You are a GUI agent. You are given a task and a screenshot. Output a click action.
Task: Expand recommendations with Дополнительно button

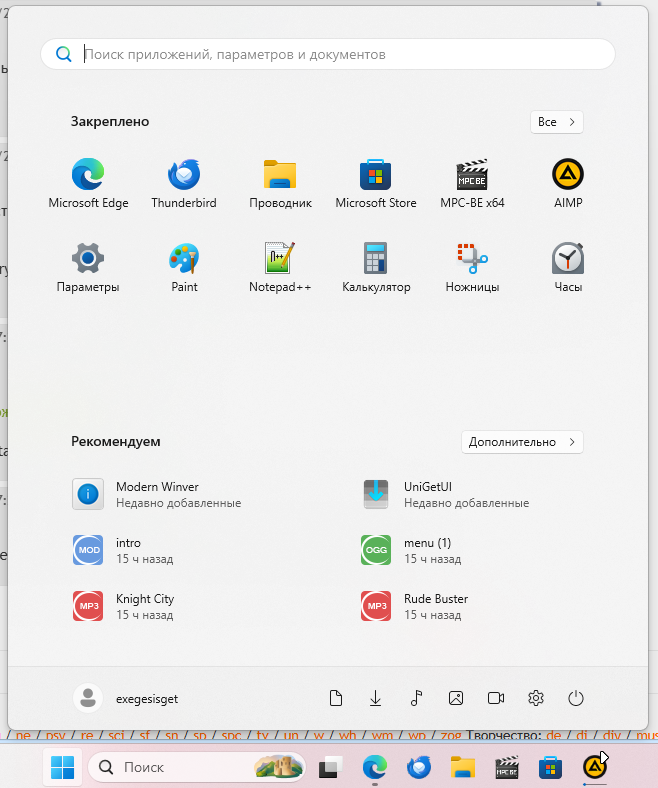click(522, 442)
